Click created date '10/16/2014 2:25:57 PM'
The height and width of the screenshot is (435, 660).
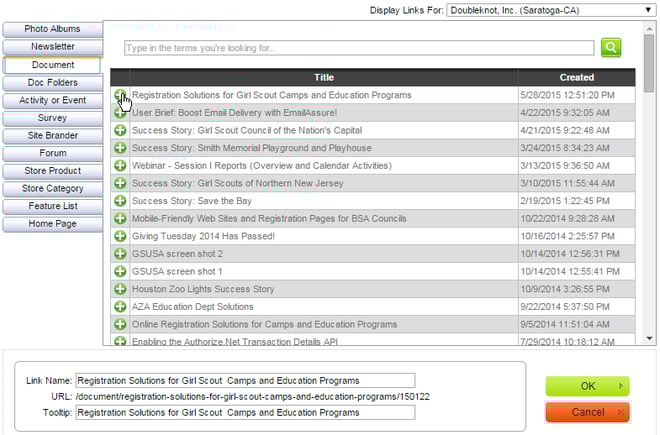(x=567, y=236)
